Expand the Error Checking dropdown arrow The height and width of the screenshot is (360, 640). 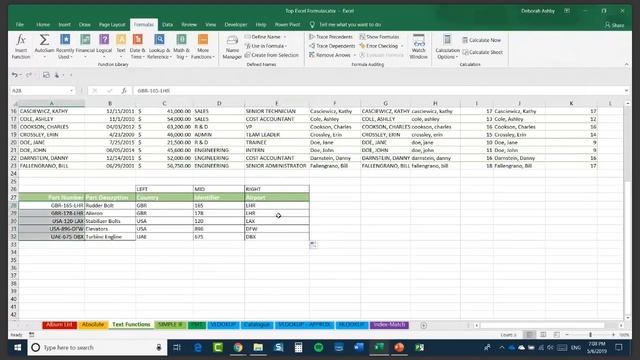pyautogui.click(x=402, y=46)
